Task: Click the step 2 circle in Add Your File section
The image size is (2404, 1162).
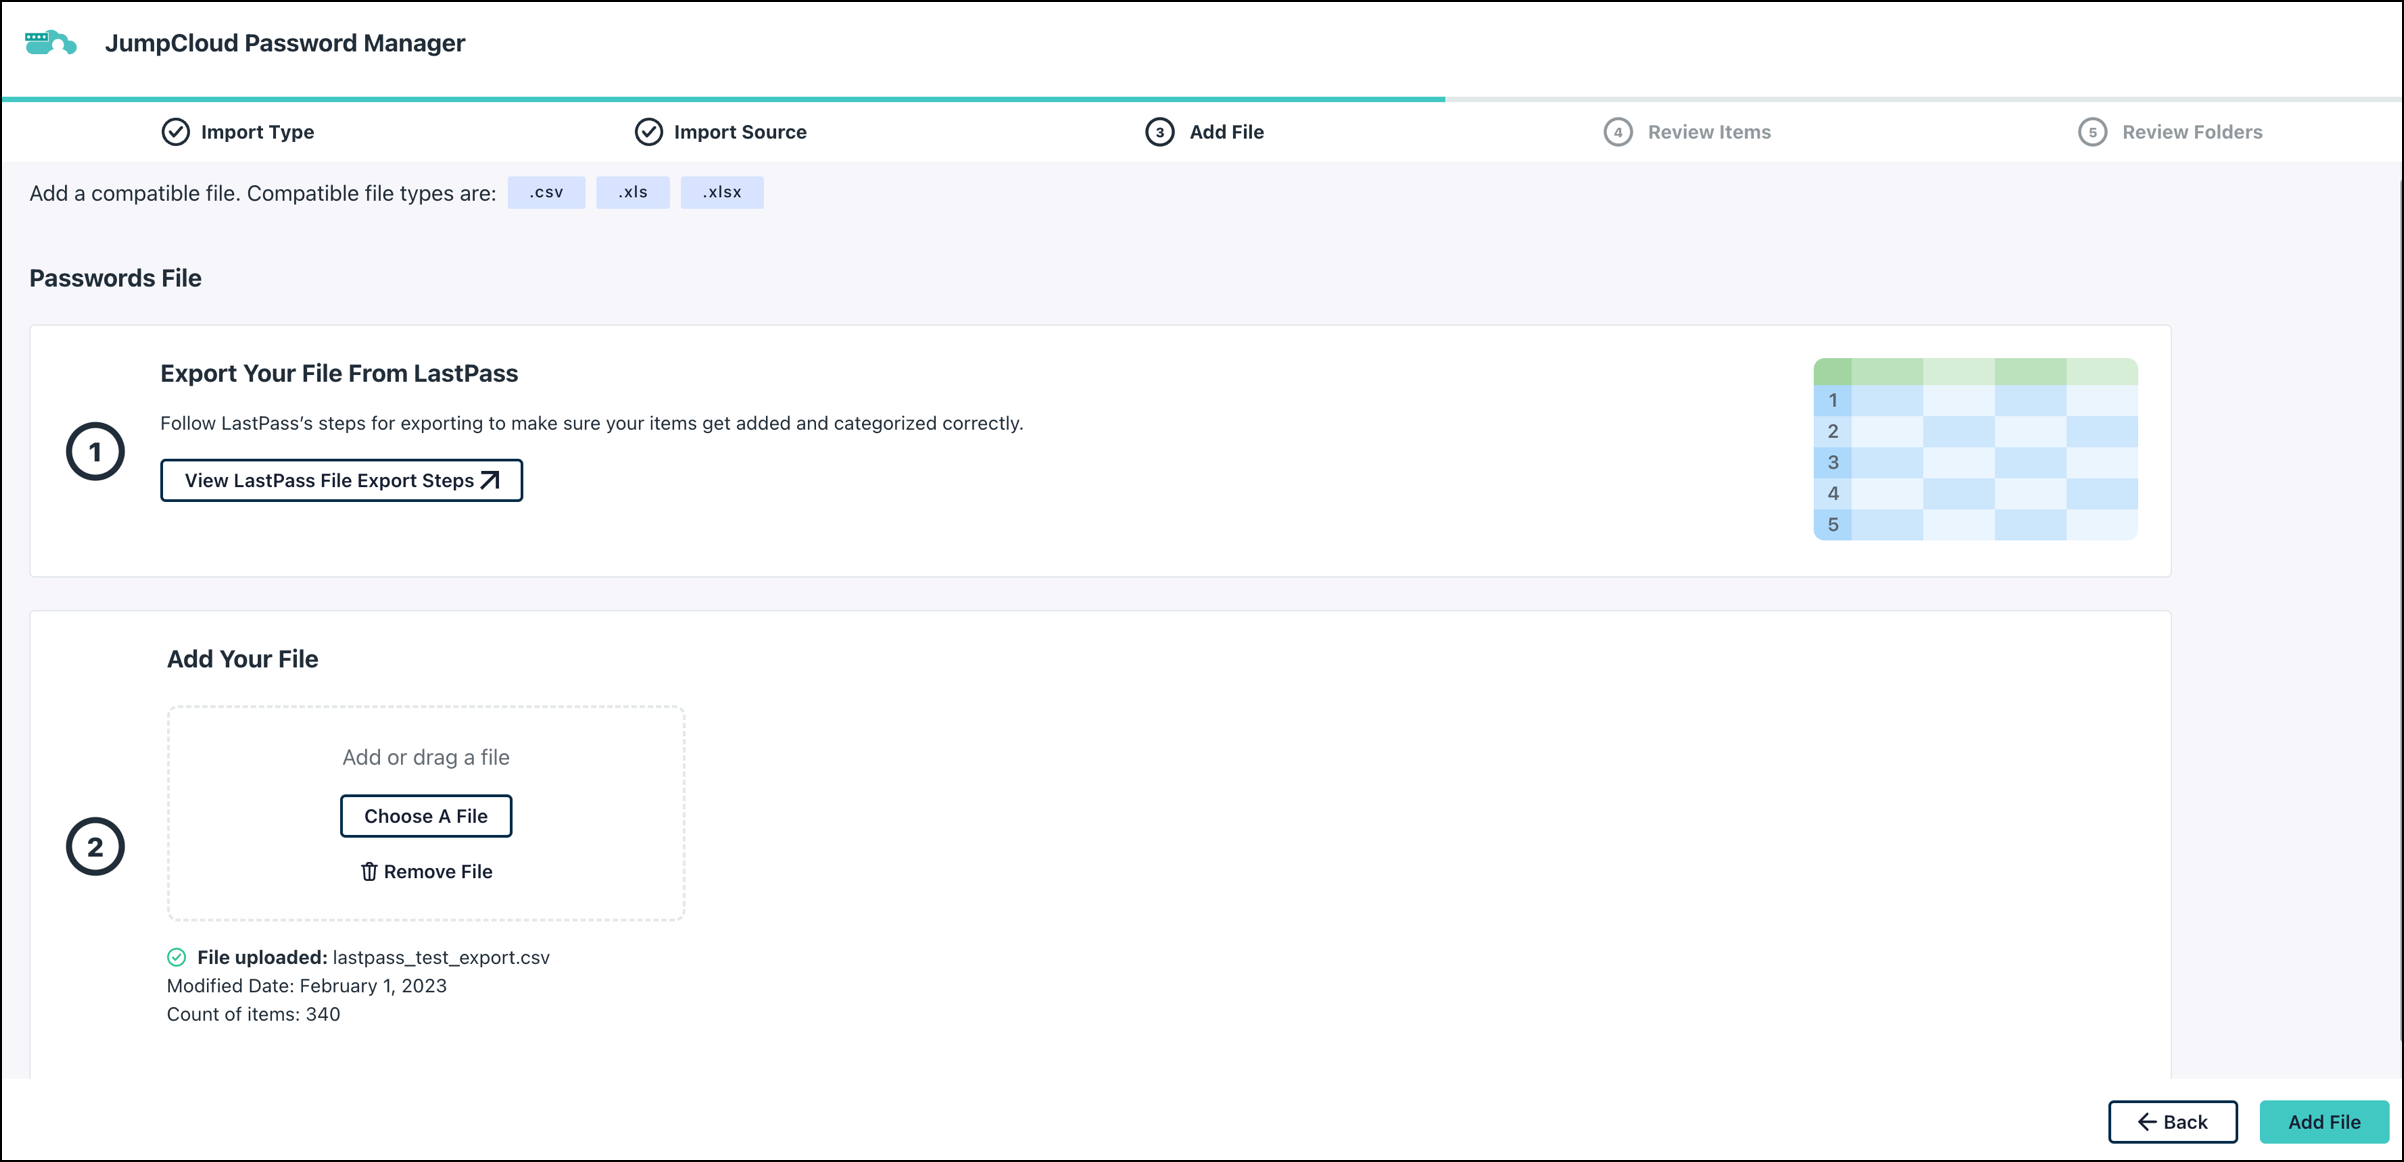Action: point(96,845)
